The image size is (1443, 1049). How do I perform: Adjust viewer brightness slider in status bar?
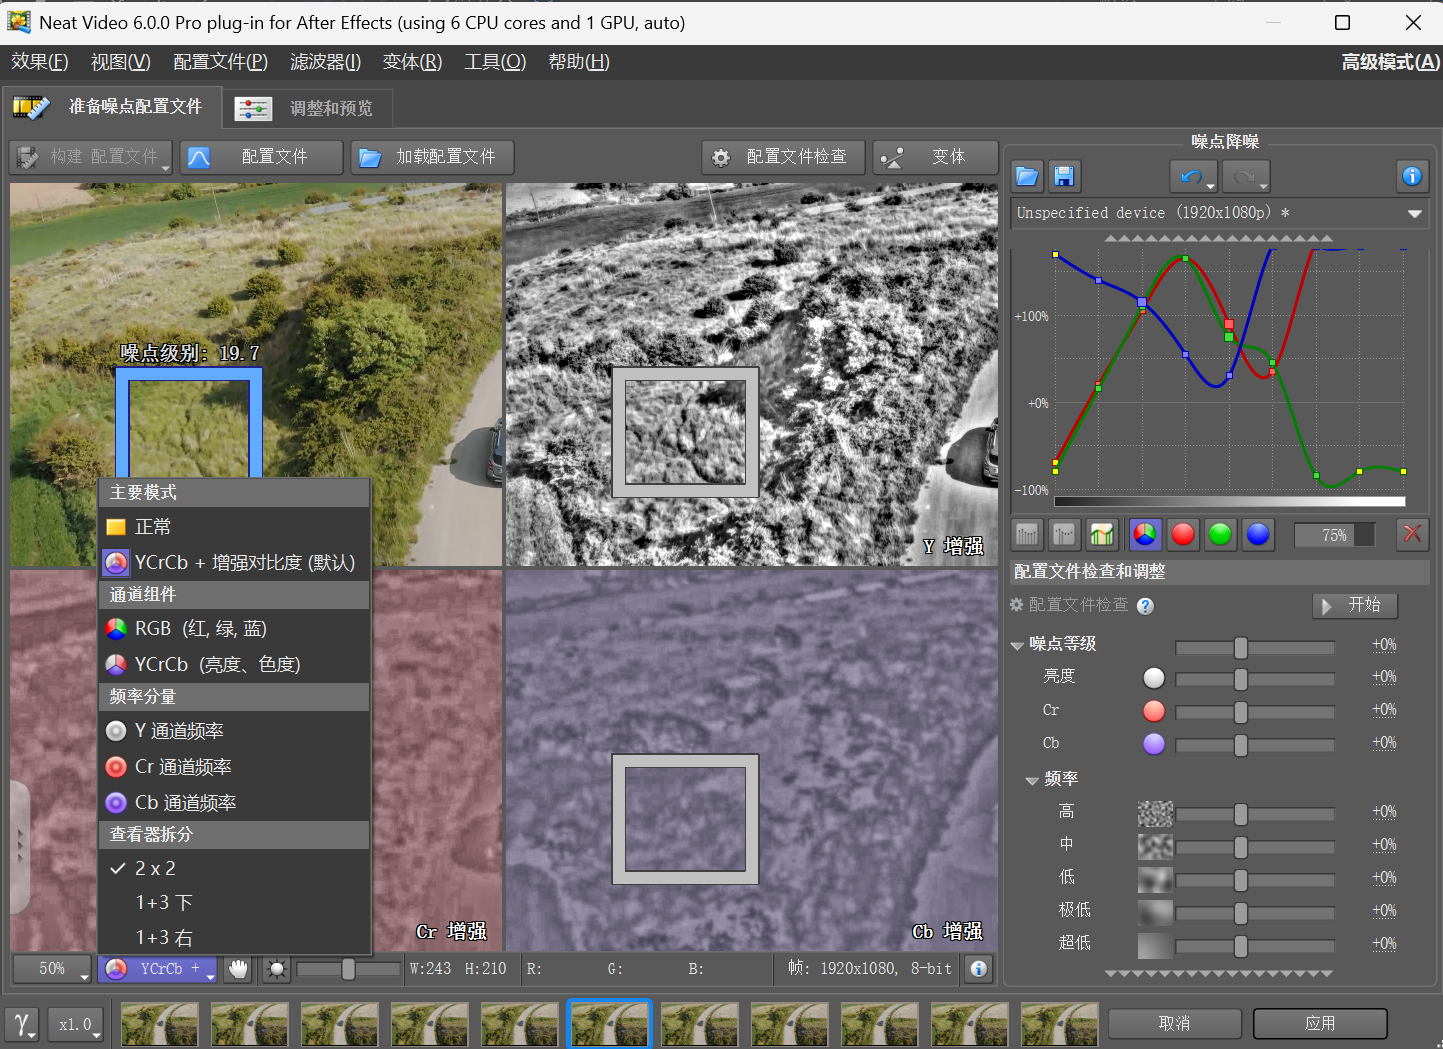[348, 969]
